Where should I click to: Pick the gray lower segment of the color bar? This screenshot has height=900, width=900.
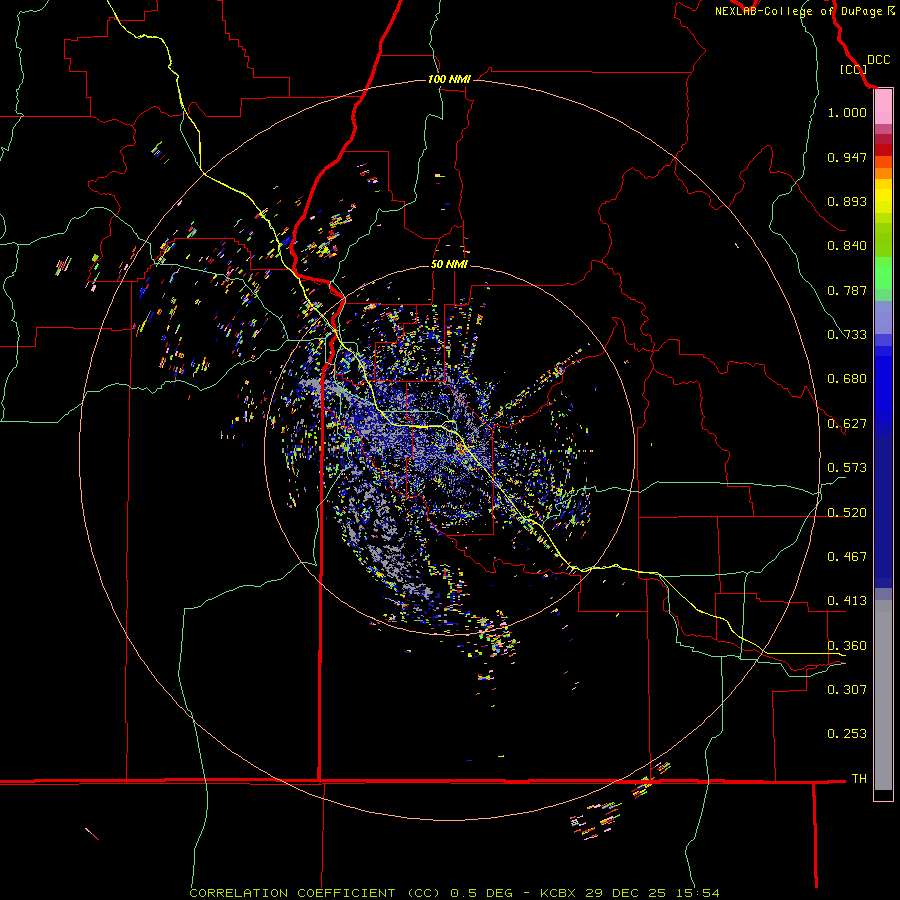pos(883,695)
